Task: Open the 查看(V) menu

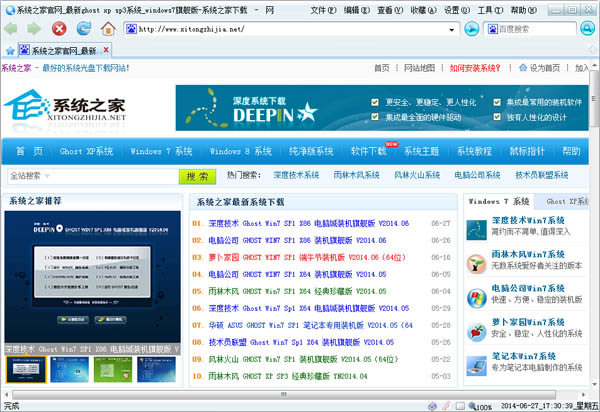Action: 390,10
